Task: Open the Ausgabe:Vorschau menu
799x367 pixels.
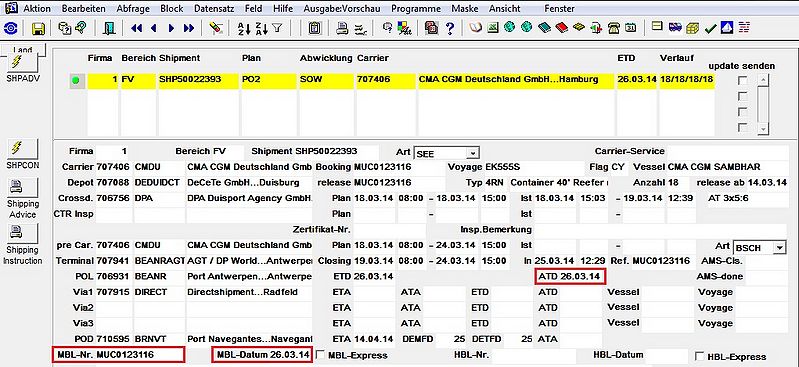Action: point(342,9)
